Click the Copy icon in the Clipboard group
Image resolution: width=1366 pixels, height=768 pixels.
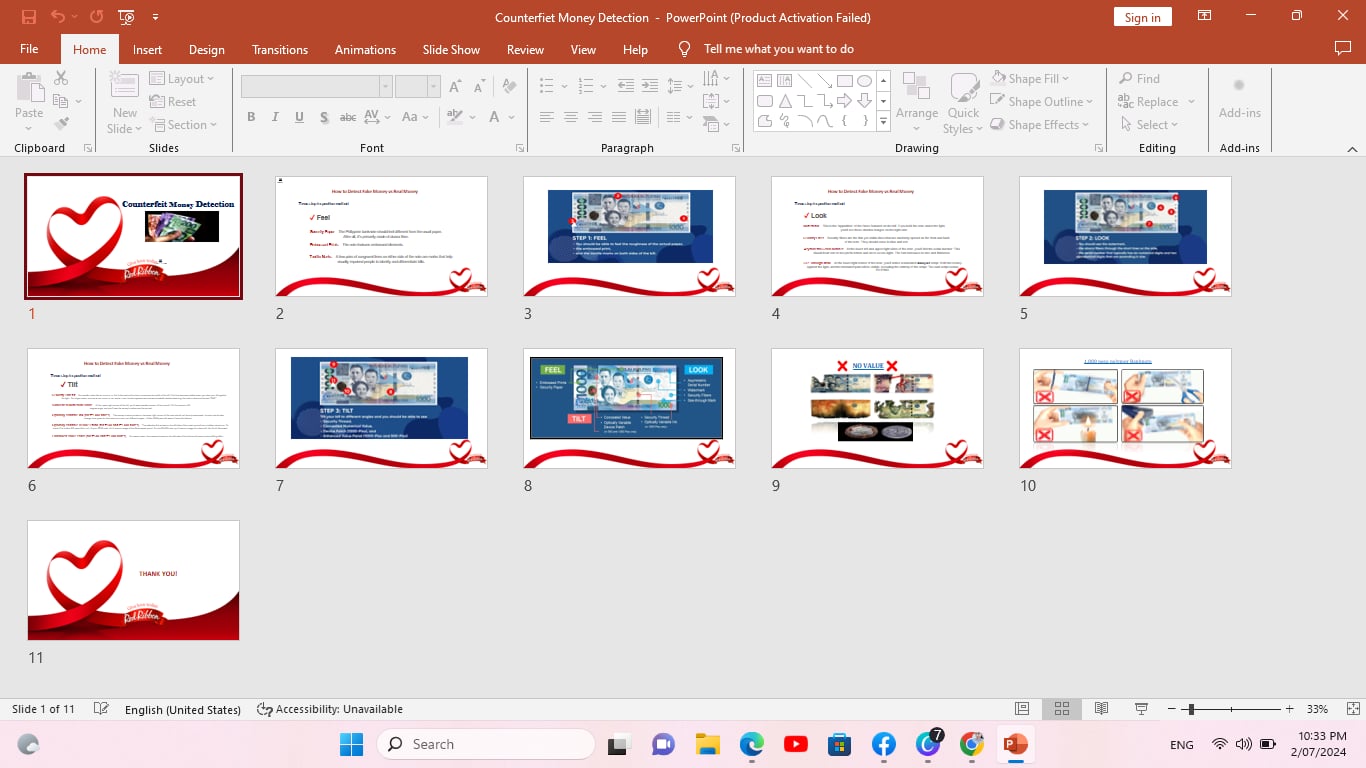(61, 101)
